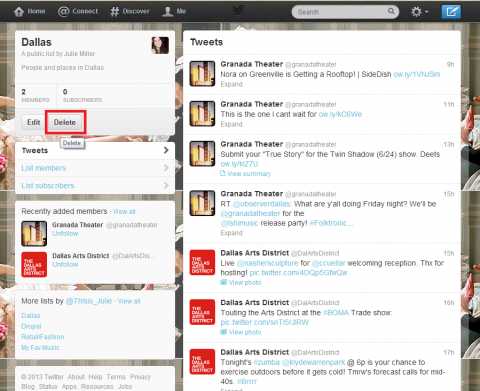Click into the Search field

click(345, 12)
